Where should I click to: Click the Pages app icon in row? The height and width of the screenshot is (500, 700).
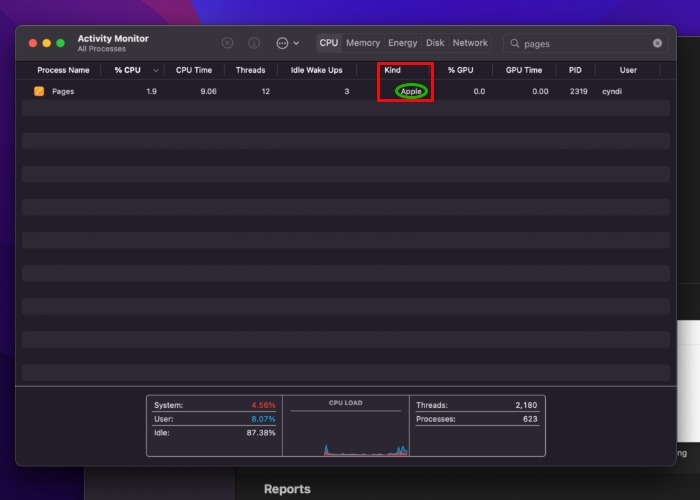pyautogui.click(x=39, y=92)
